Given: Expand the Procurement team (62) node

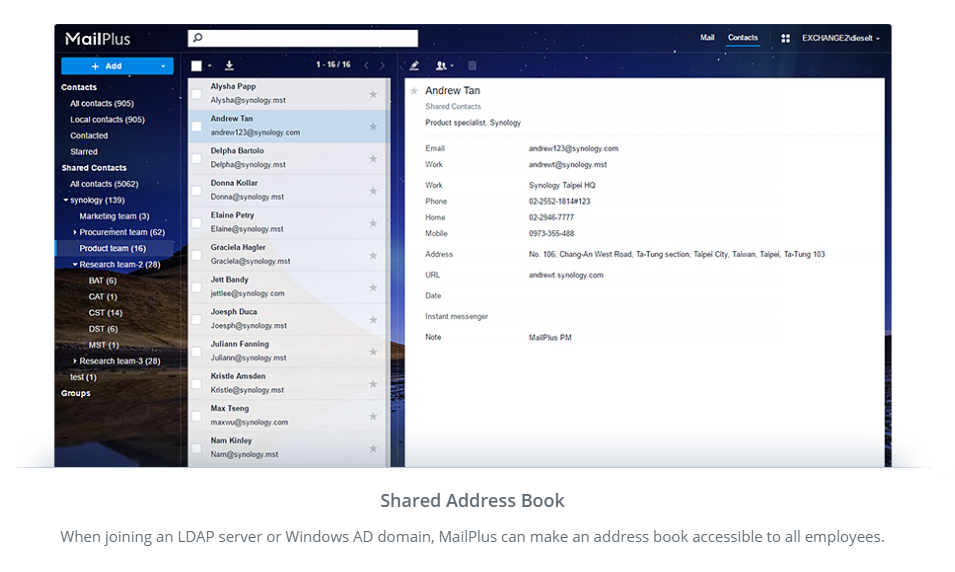Looking at the screenshot, I should [75, 232].
